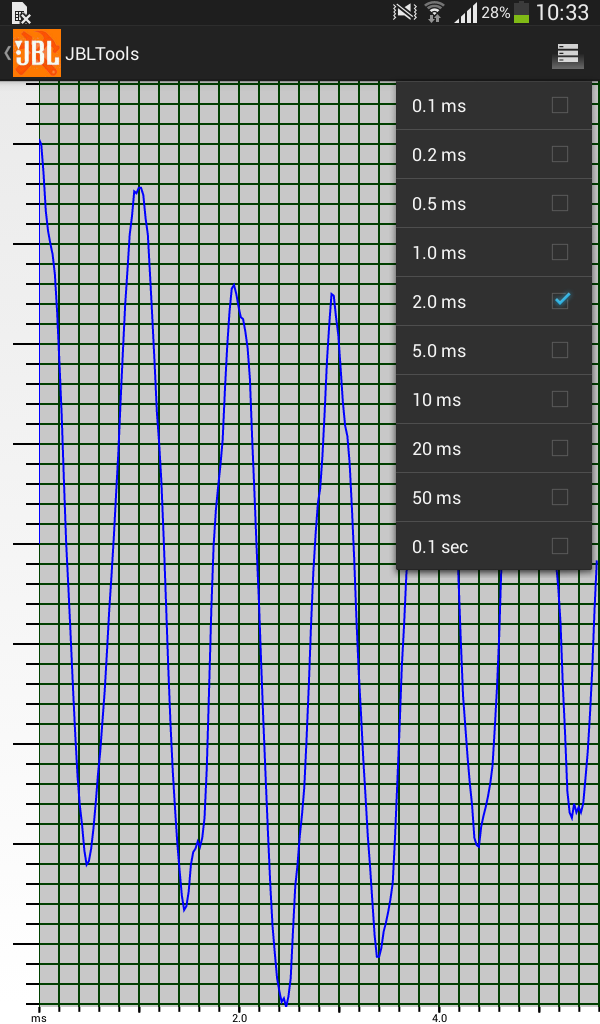The width and height of the screenshot is (600, 1024).
Task: Pick the 10 ms menu entry
Action: tap(494, 399)
